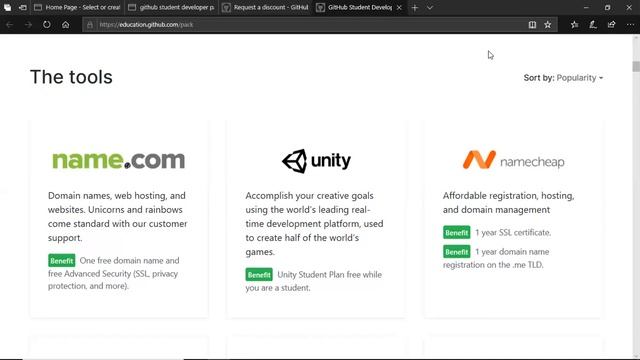The height and width of the screenshot is (360, 640).
Task: Click the lock icon beside the URL
Action: coord(90,25)
